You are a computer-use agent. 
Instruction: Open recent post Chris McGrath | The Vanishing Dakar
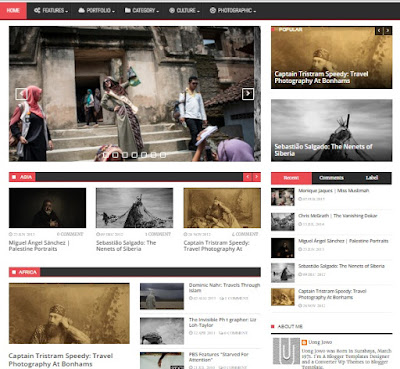338,216
